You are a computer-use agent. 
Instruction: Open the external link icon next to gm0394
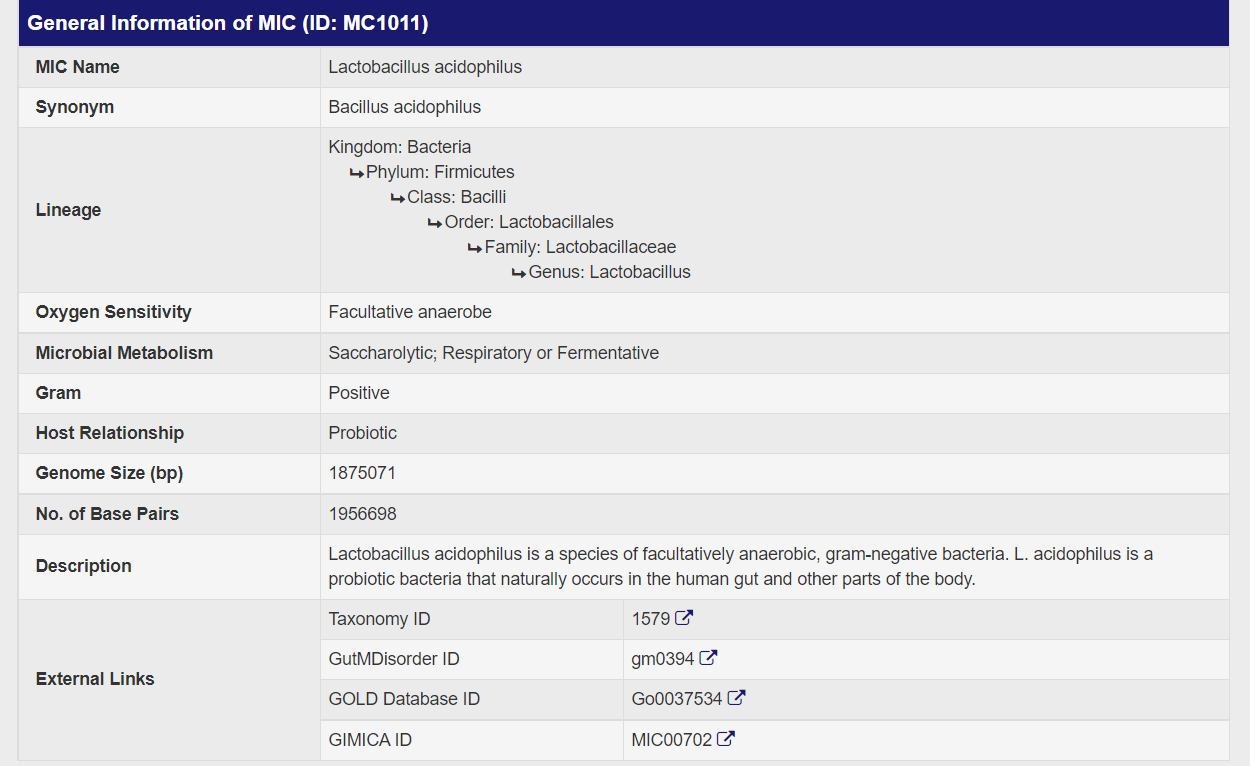[x=708, y=658]
